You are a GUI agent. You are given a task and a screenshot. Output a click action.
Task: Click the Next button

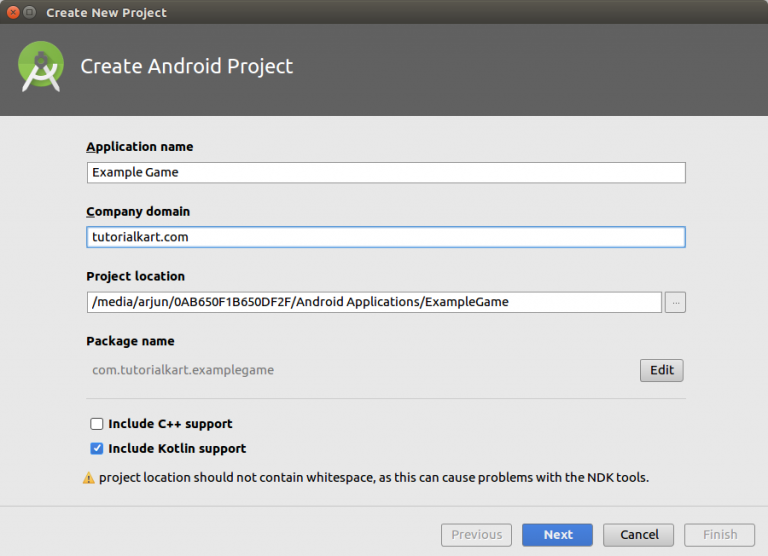coord(557,535)
